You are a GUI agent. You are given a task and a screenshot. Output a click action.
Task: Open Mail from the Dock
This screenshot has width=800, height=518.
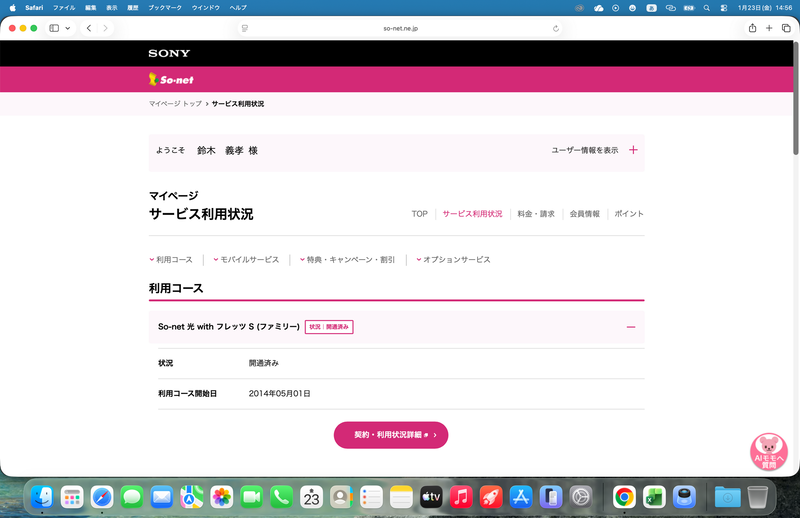(162, 497)
